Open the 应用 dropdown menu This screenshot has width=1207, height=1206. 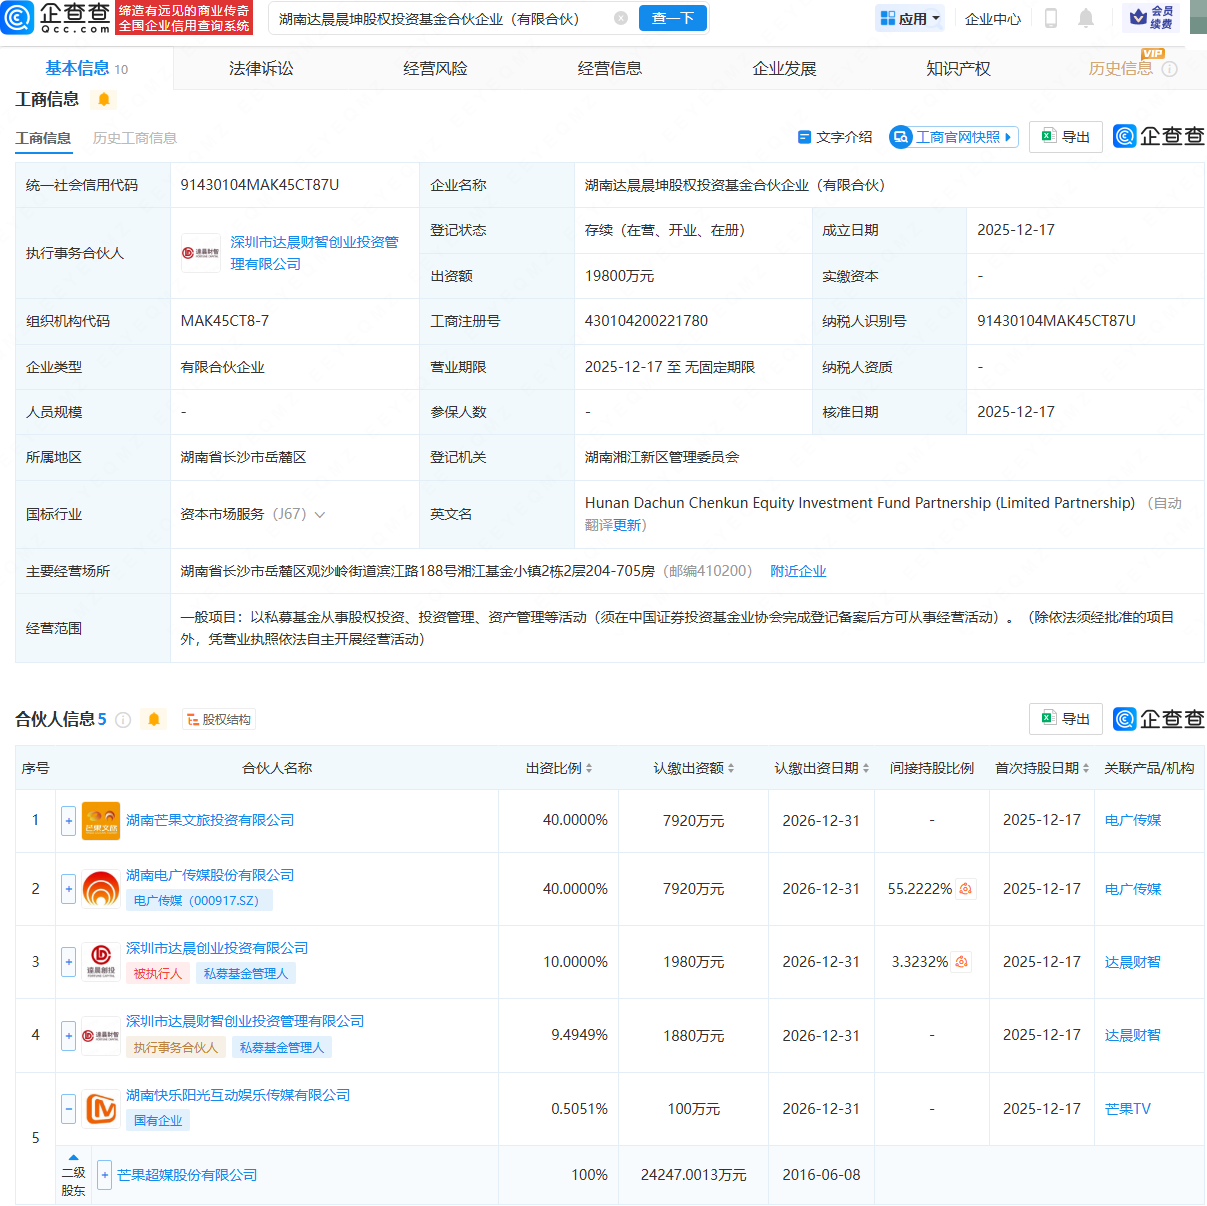click(x=910, y=18)
